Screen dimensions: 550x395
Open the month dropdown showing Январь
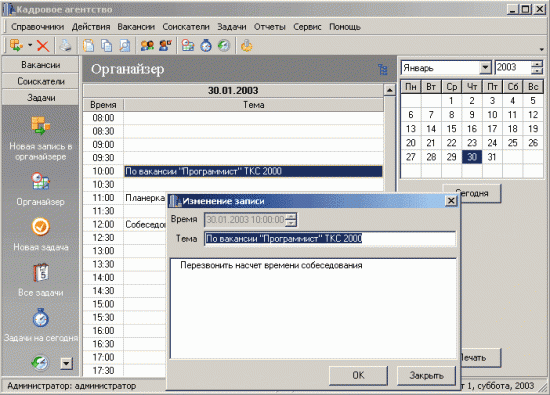(485, 67)
